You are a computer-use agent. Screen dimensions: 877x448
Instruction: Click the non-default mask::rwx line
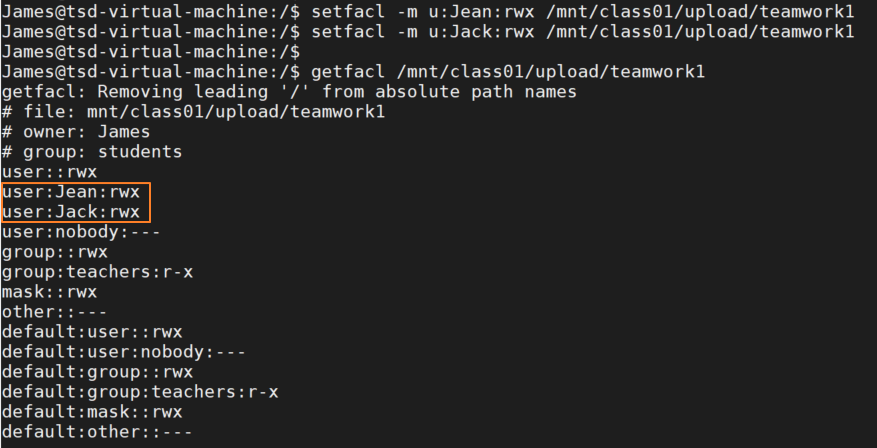49,292
